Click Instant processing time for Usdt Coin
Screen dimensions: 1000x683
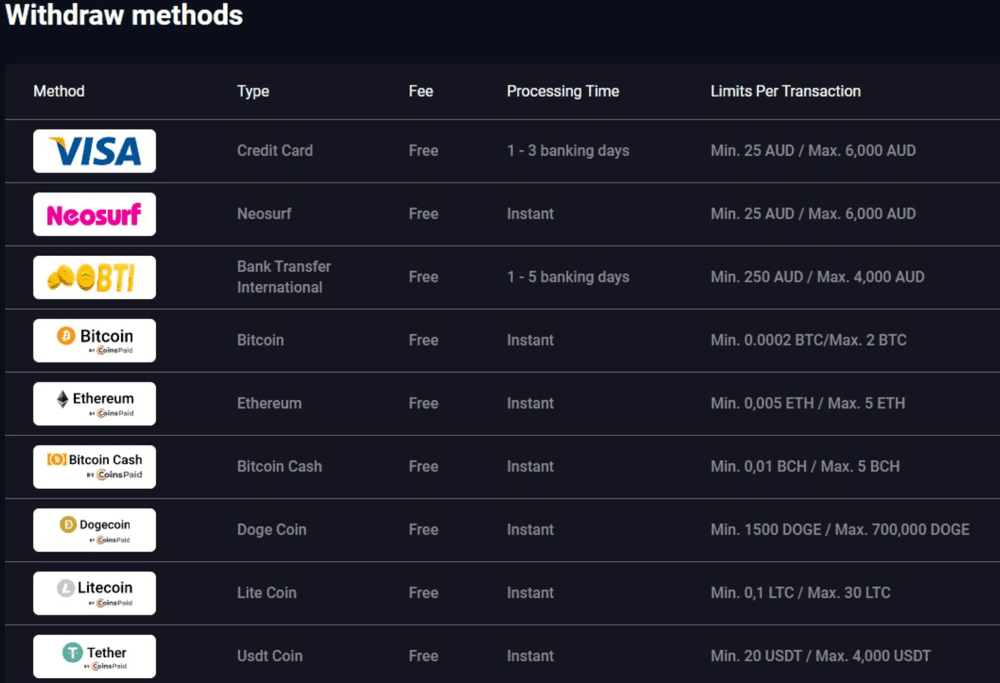pyautogui.click(x=530, y=656)
